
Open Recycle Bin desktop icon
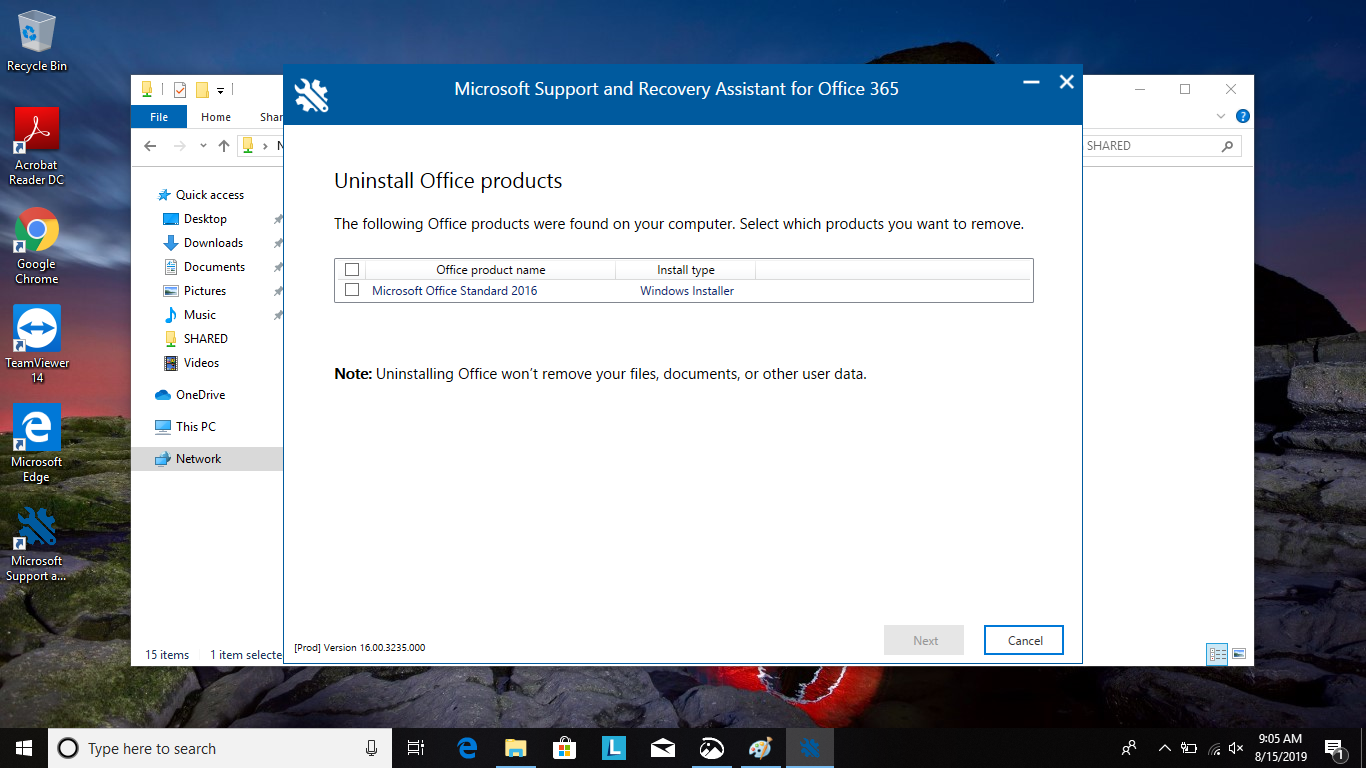(x=37, y=41)
